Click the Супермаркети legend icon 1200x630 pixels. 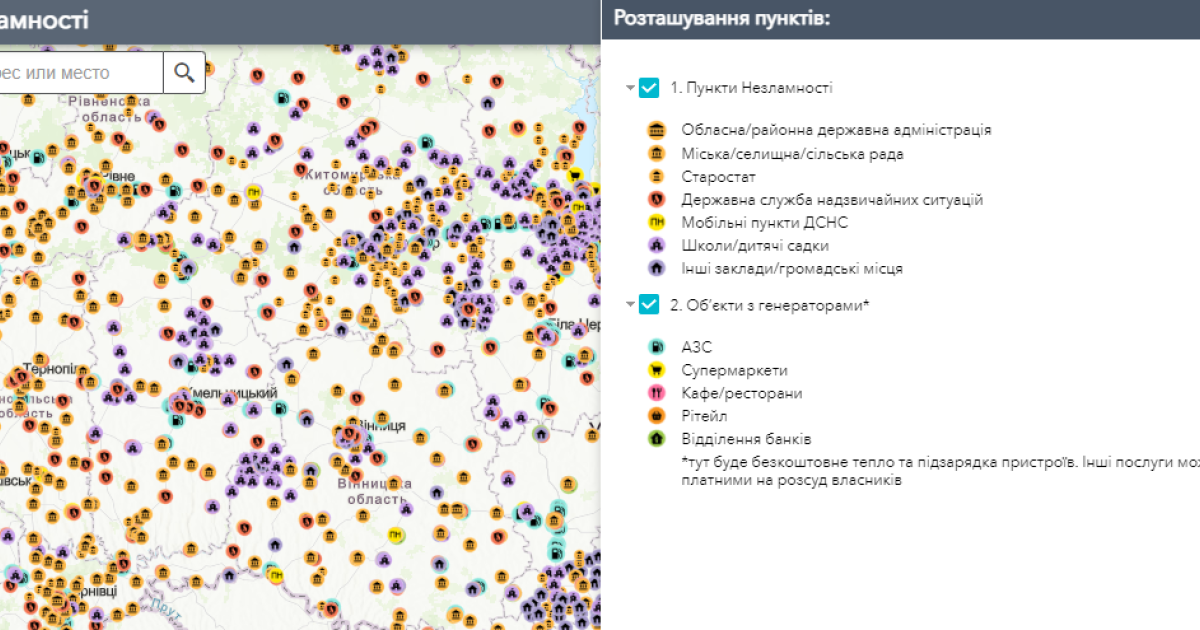click(657, 370)
